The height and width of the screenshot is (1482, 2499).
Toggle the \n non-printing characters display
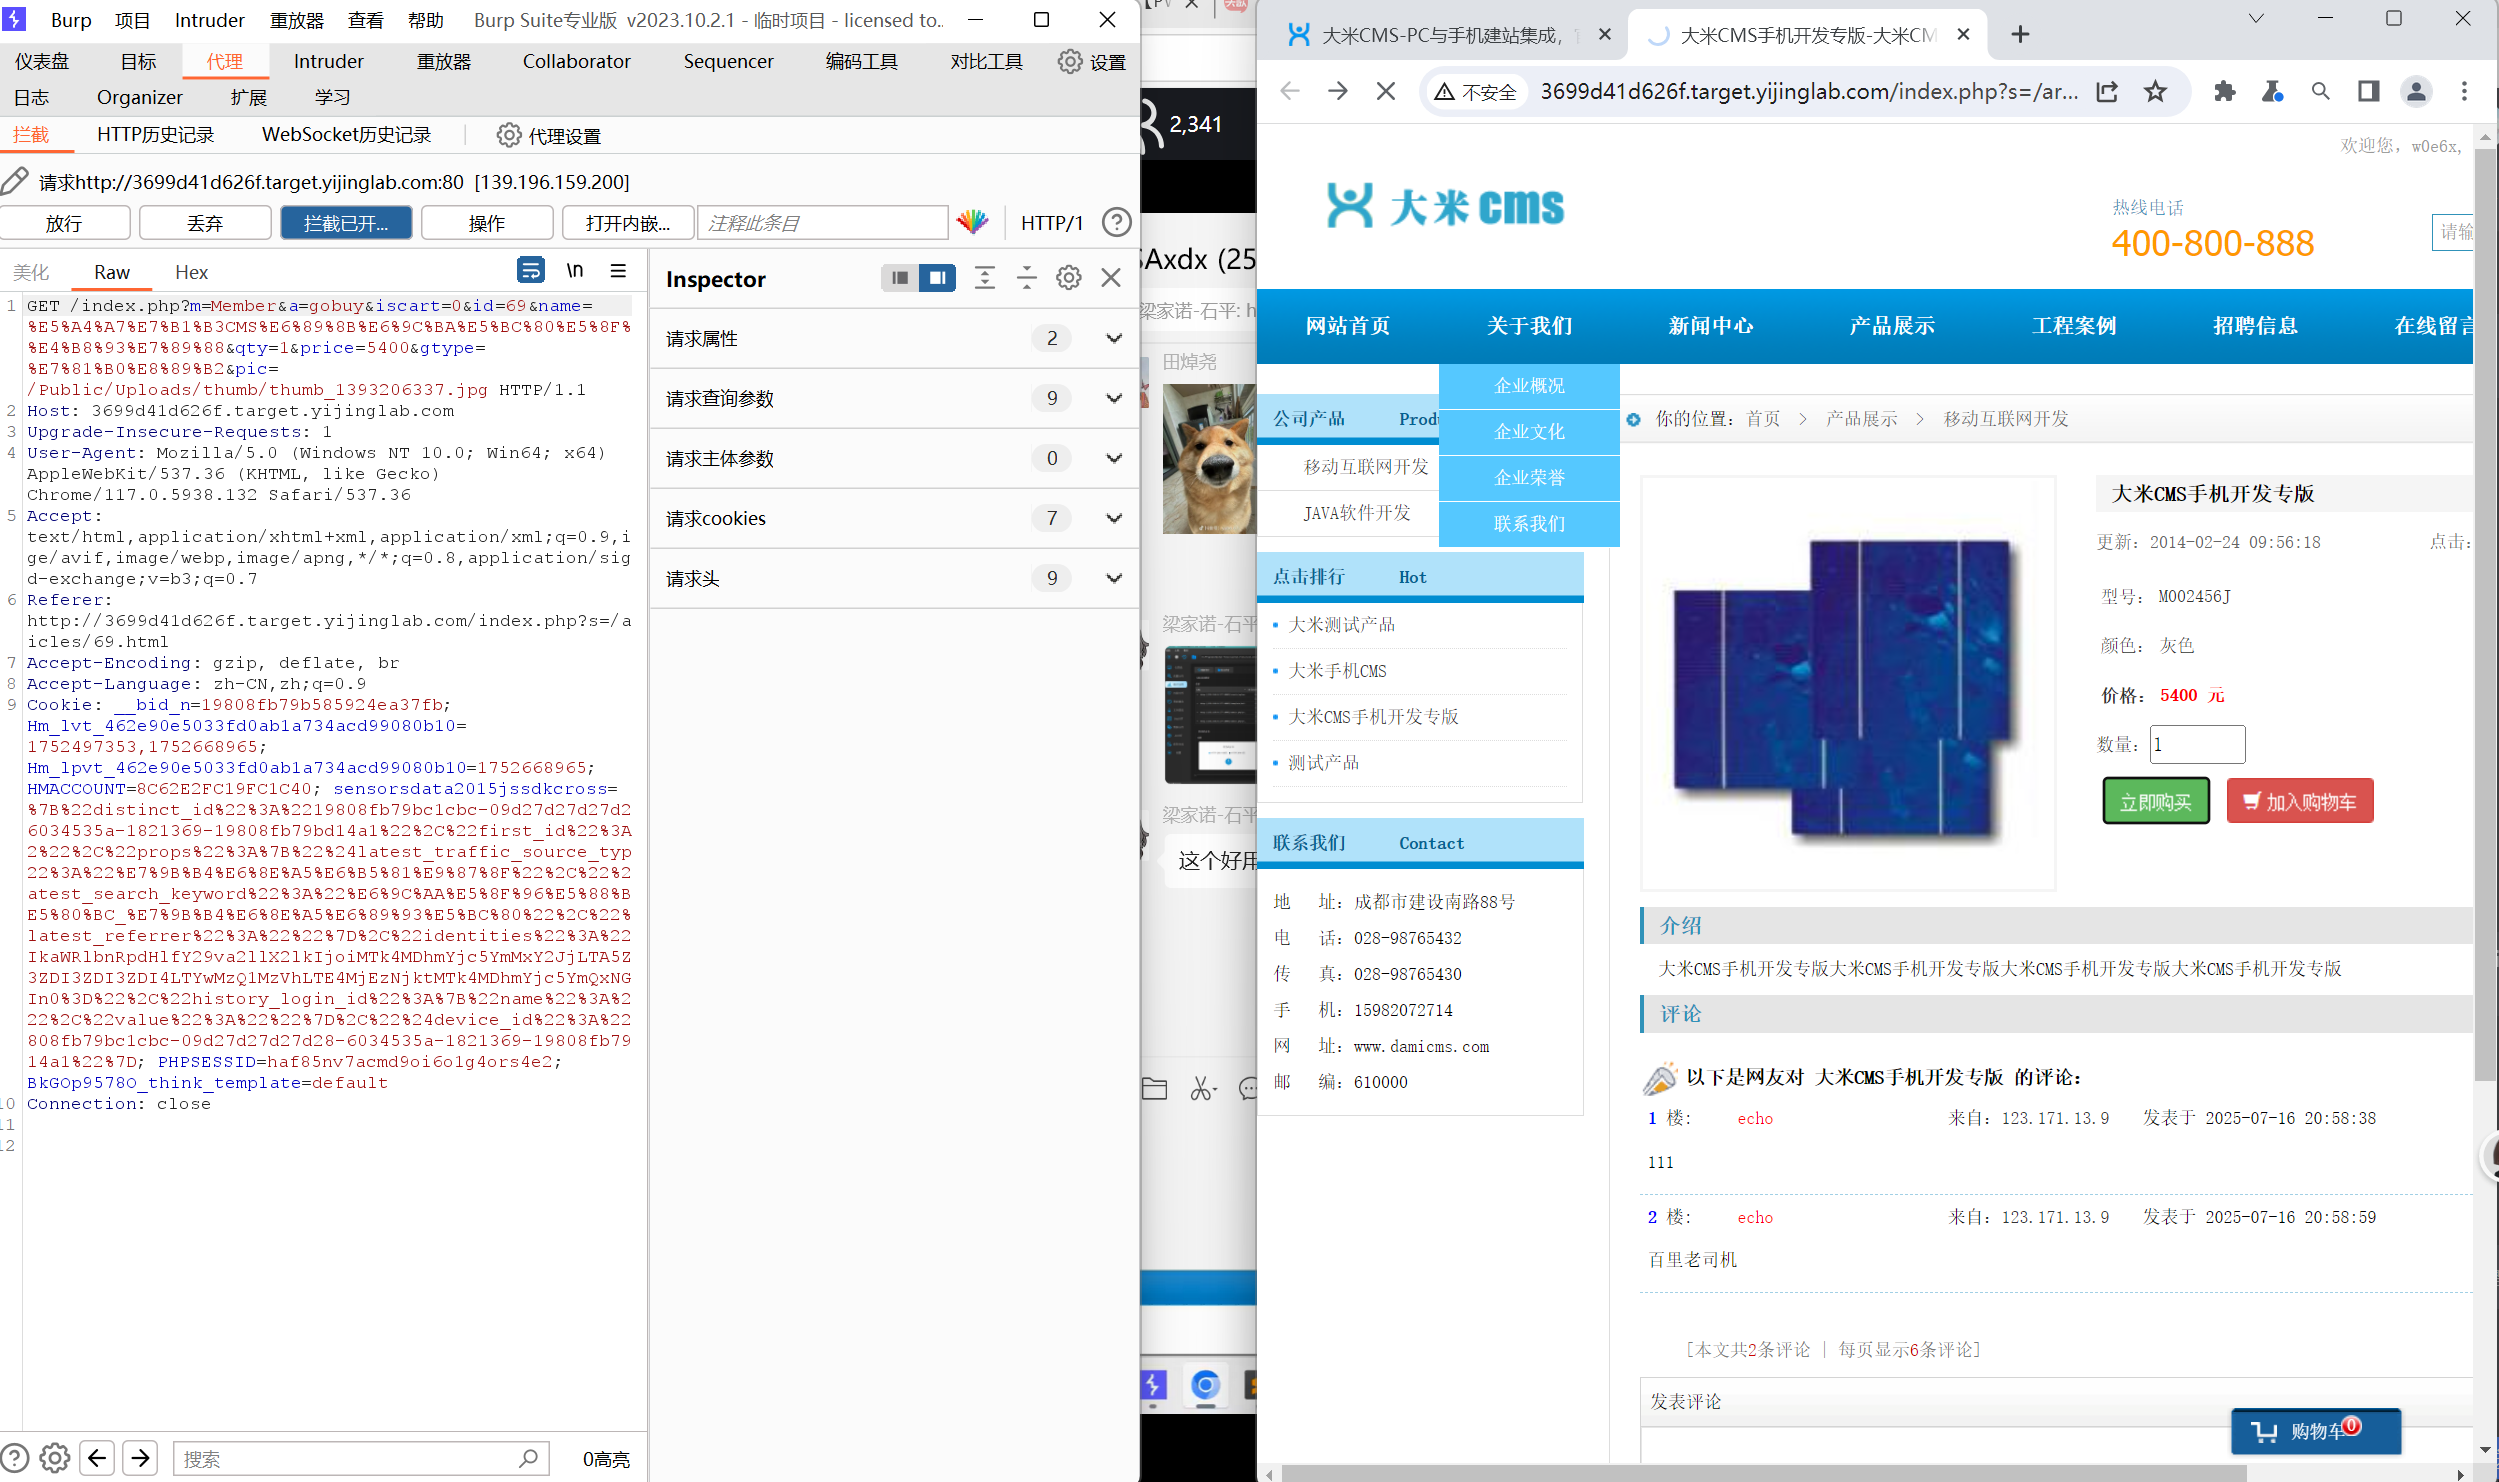(575, 271)
